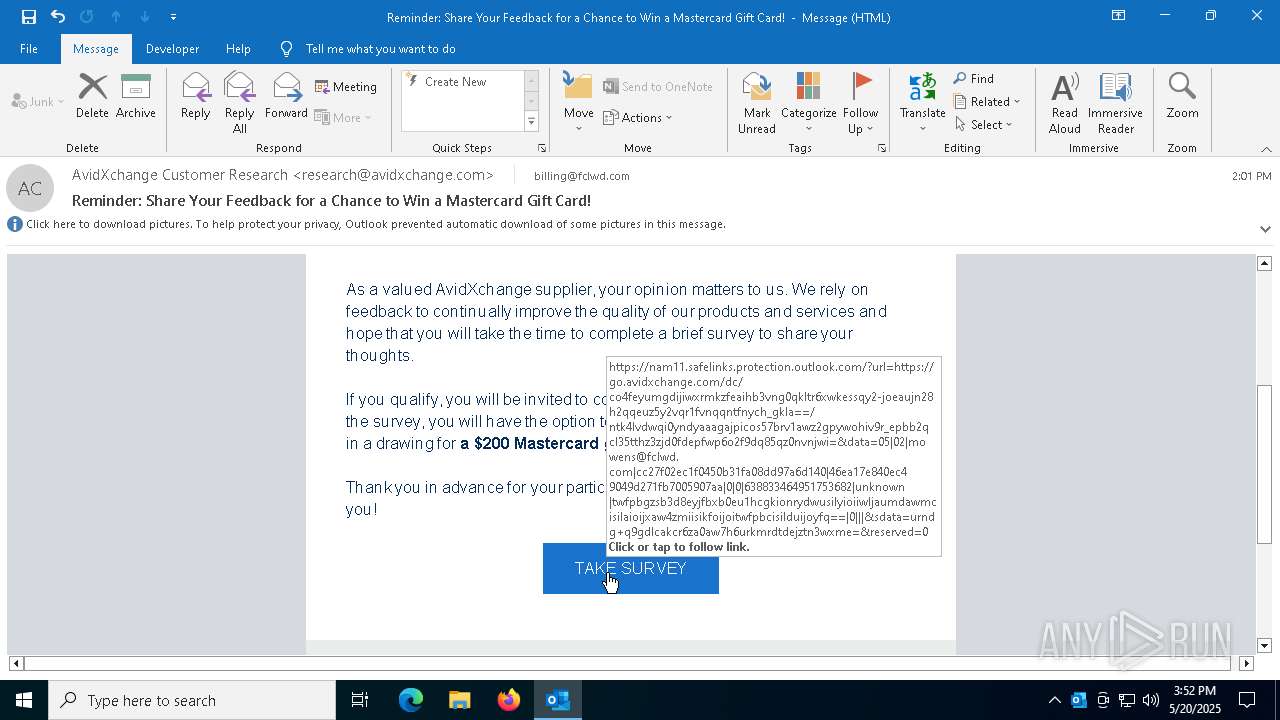Screen dimensions: 1280x720
Task: Open Task View on taskbar
Action: click(360, 700)
